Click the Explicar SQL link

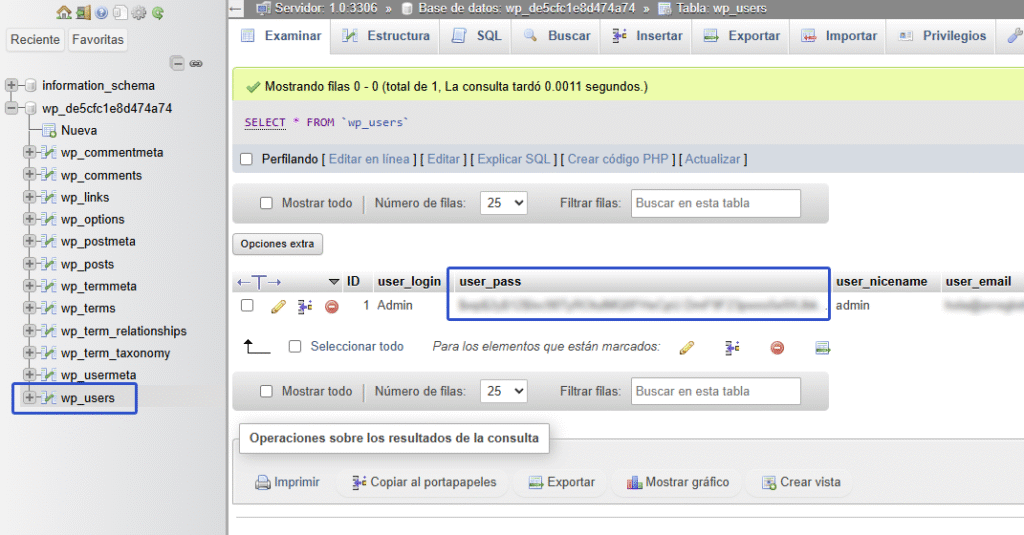(514, 159)
